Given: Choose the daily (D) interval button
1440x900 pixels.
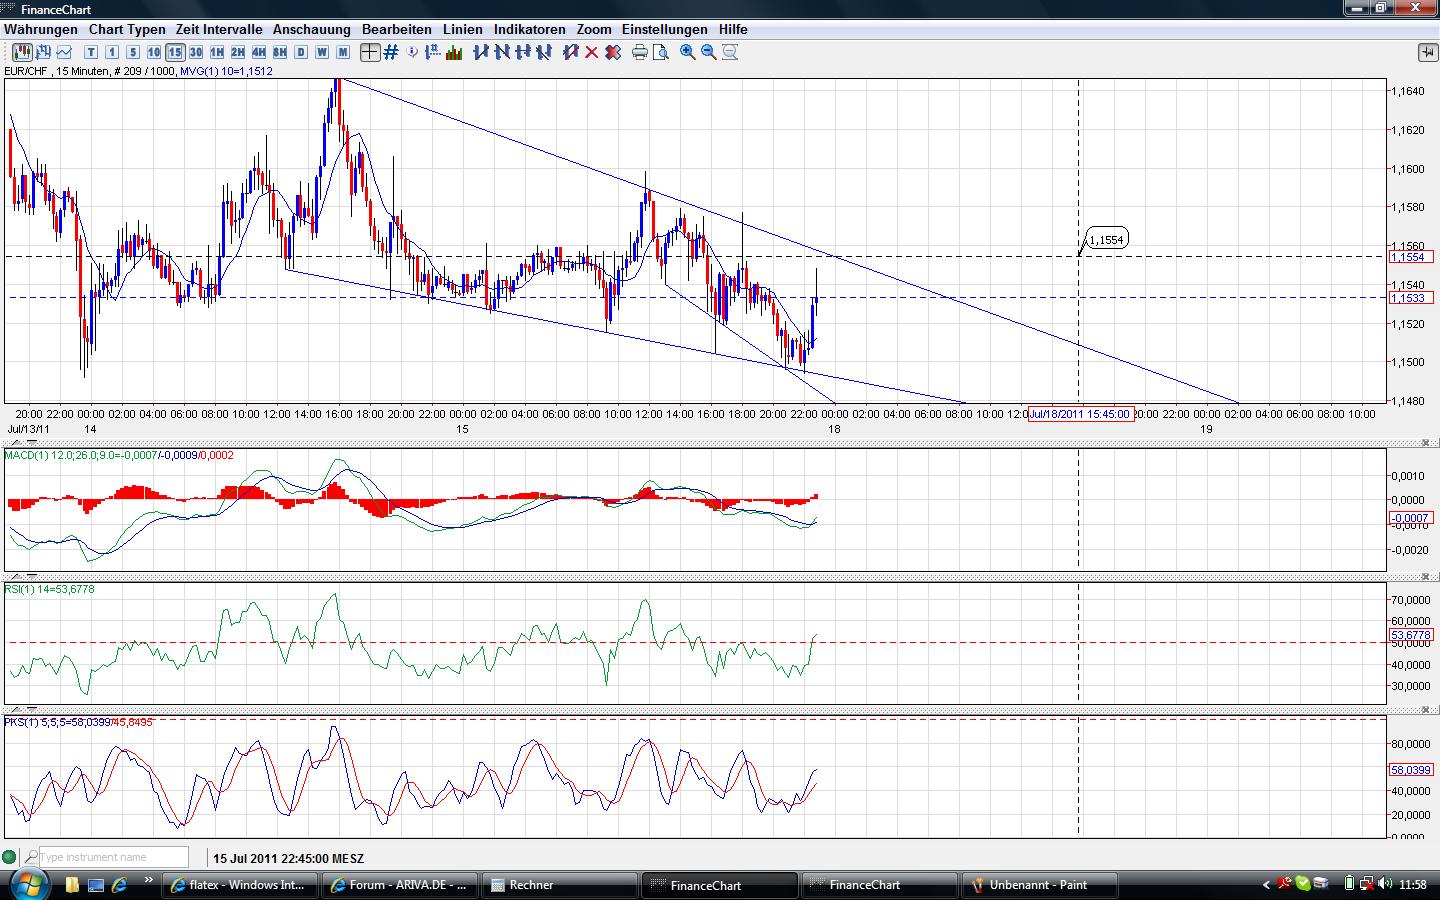Looking at the screenshot, I should (301, 52).
